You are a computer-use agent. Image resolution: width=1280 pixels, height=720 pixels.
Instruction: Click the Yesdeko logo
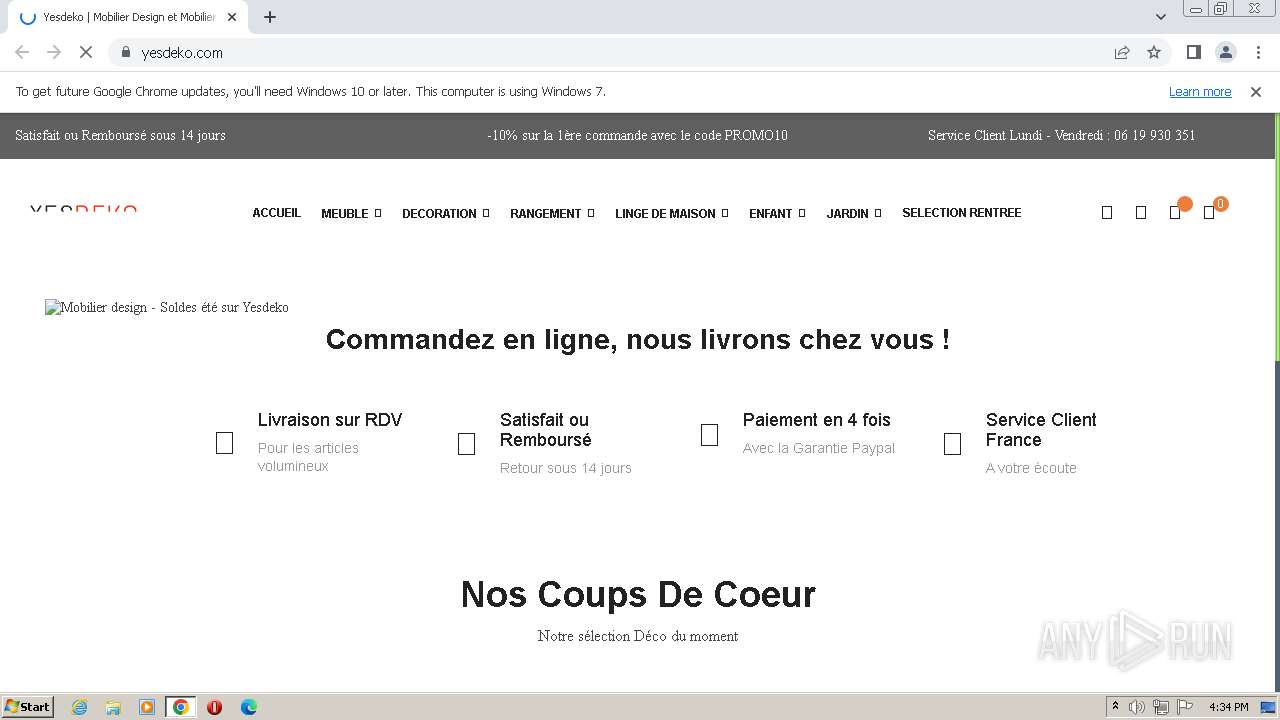83,208
